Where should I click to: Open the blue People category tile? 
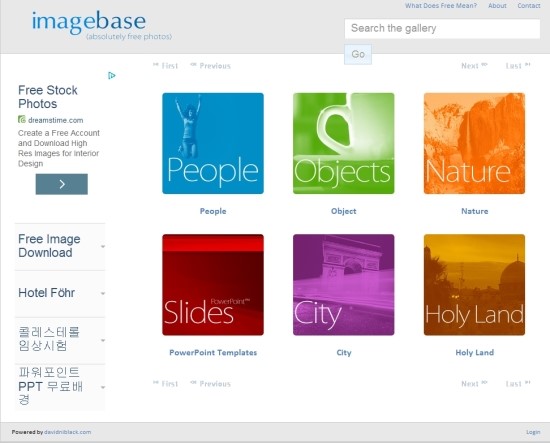(213, 143)
